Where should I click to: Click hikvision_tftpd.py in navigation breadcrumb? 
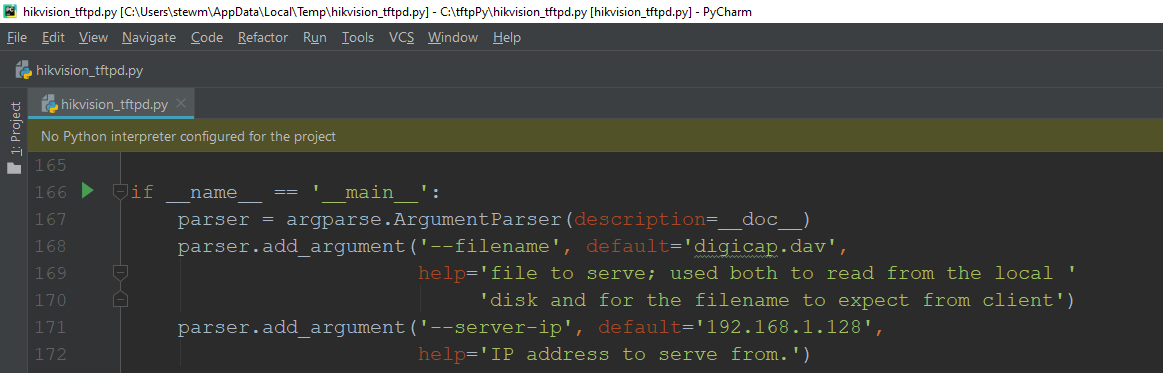click(89, 70)
